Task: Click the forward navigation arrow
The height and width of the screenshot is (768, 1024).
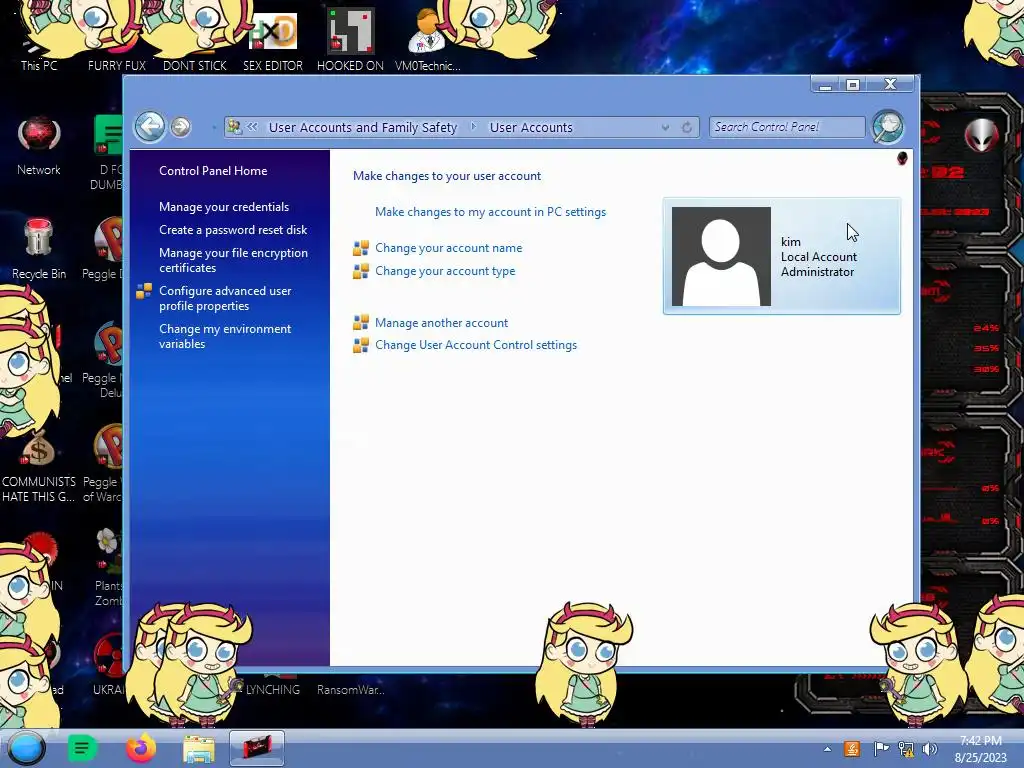Action: [x=181, y=127]
